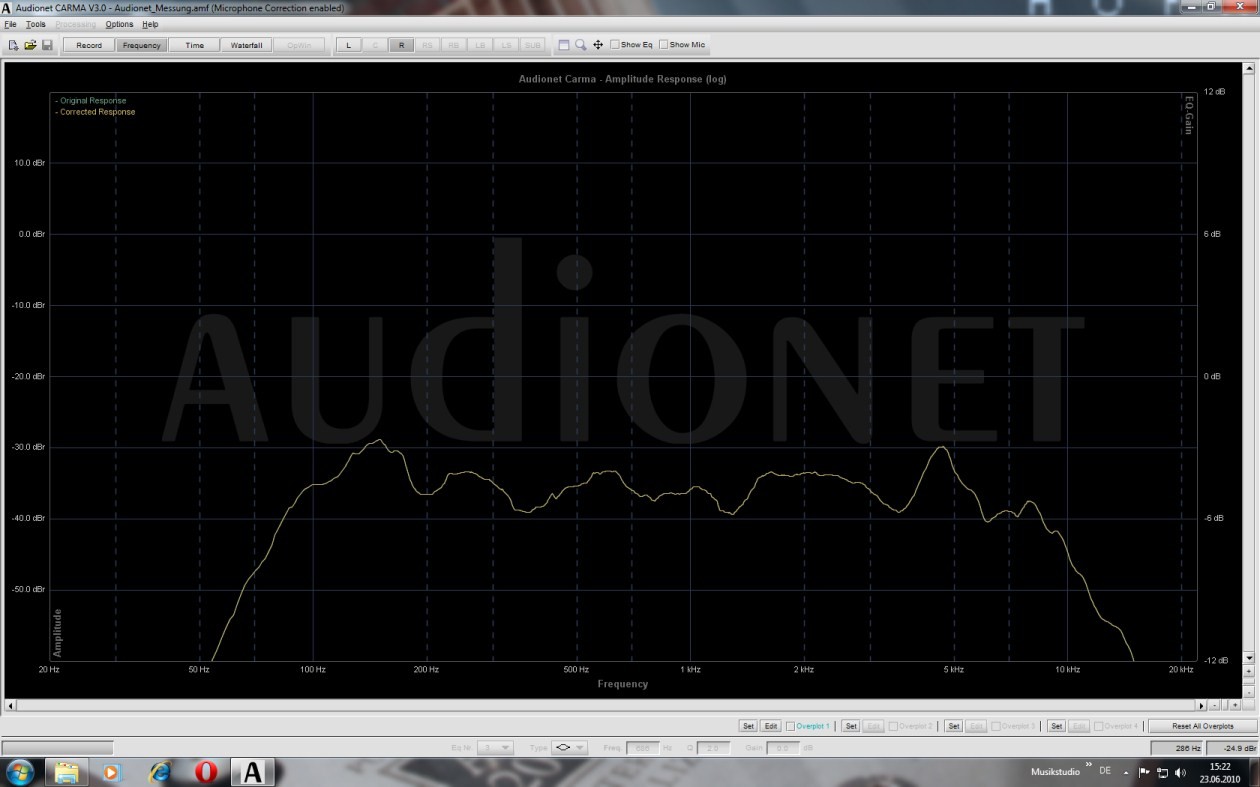This screenshot has width=1260, height=787.
Task: Enable the Show Mic checkbox
Action: click(664, 45)
